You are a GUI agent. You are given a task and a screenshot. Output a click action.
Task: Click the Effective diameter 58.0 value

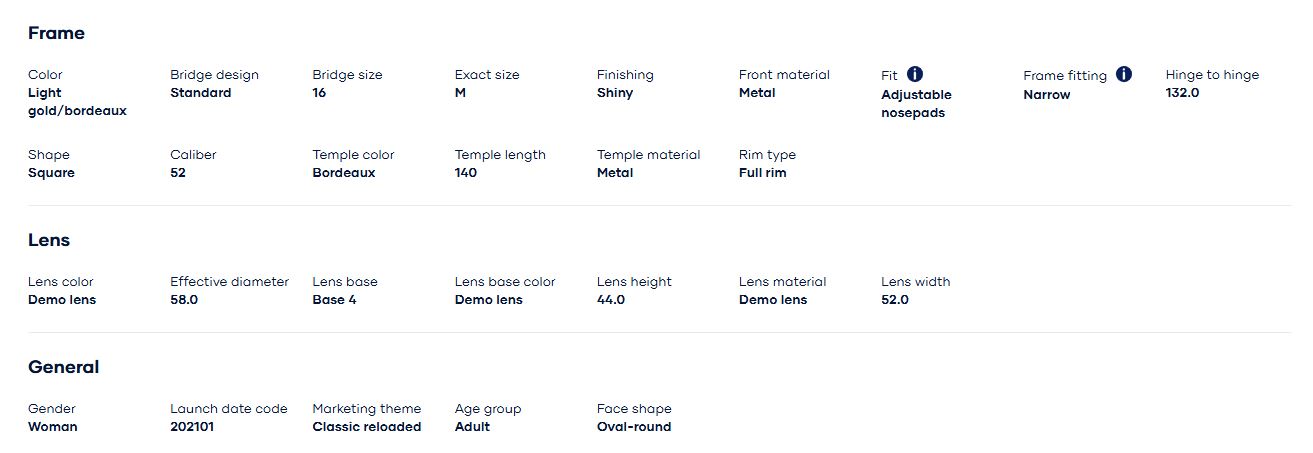pyautogui.click(x=184, y=300)
